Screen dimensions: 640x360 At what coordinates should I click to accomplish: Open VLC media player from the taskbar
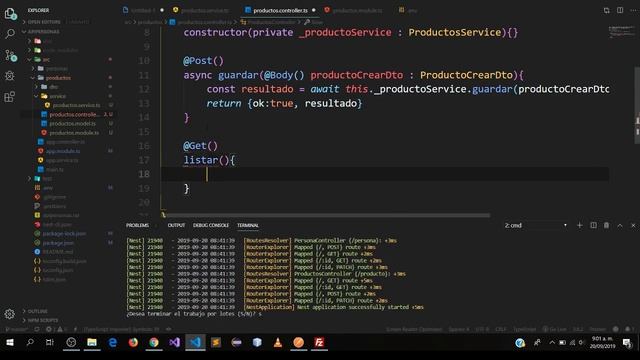pyautogui.click(x=278, y=342)
